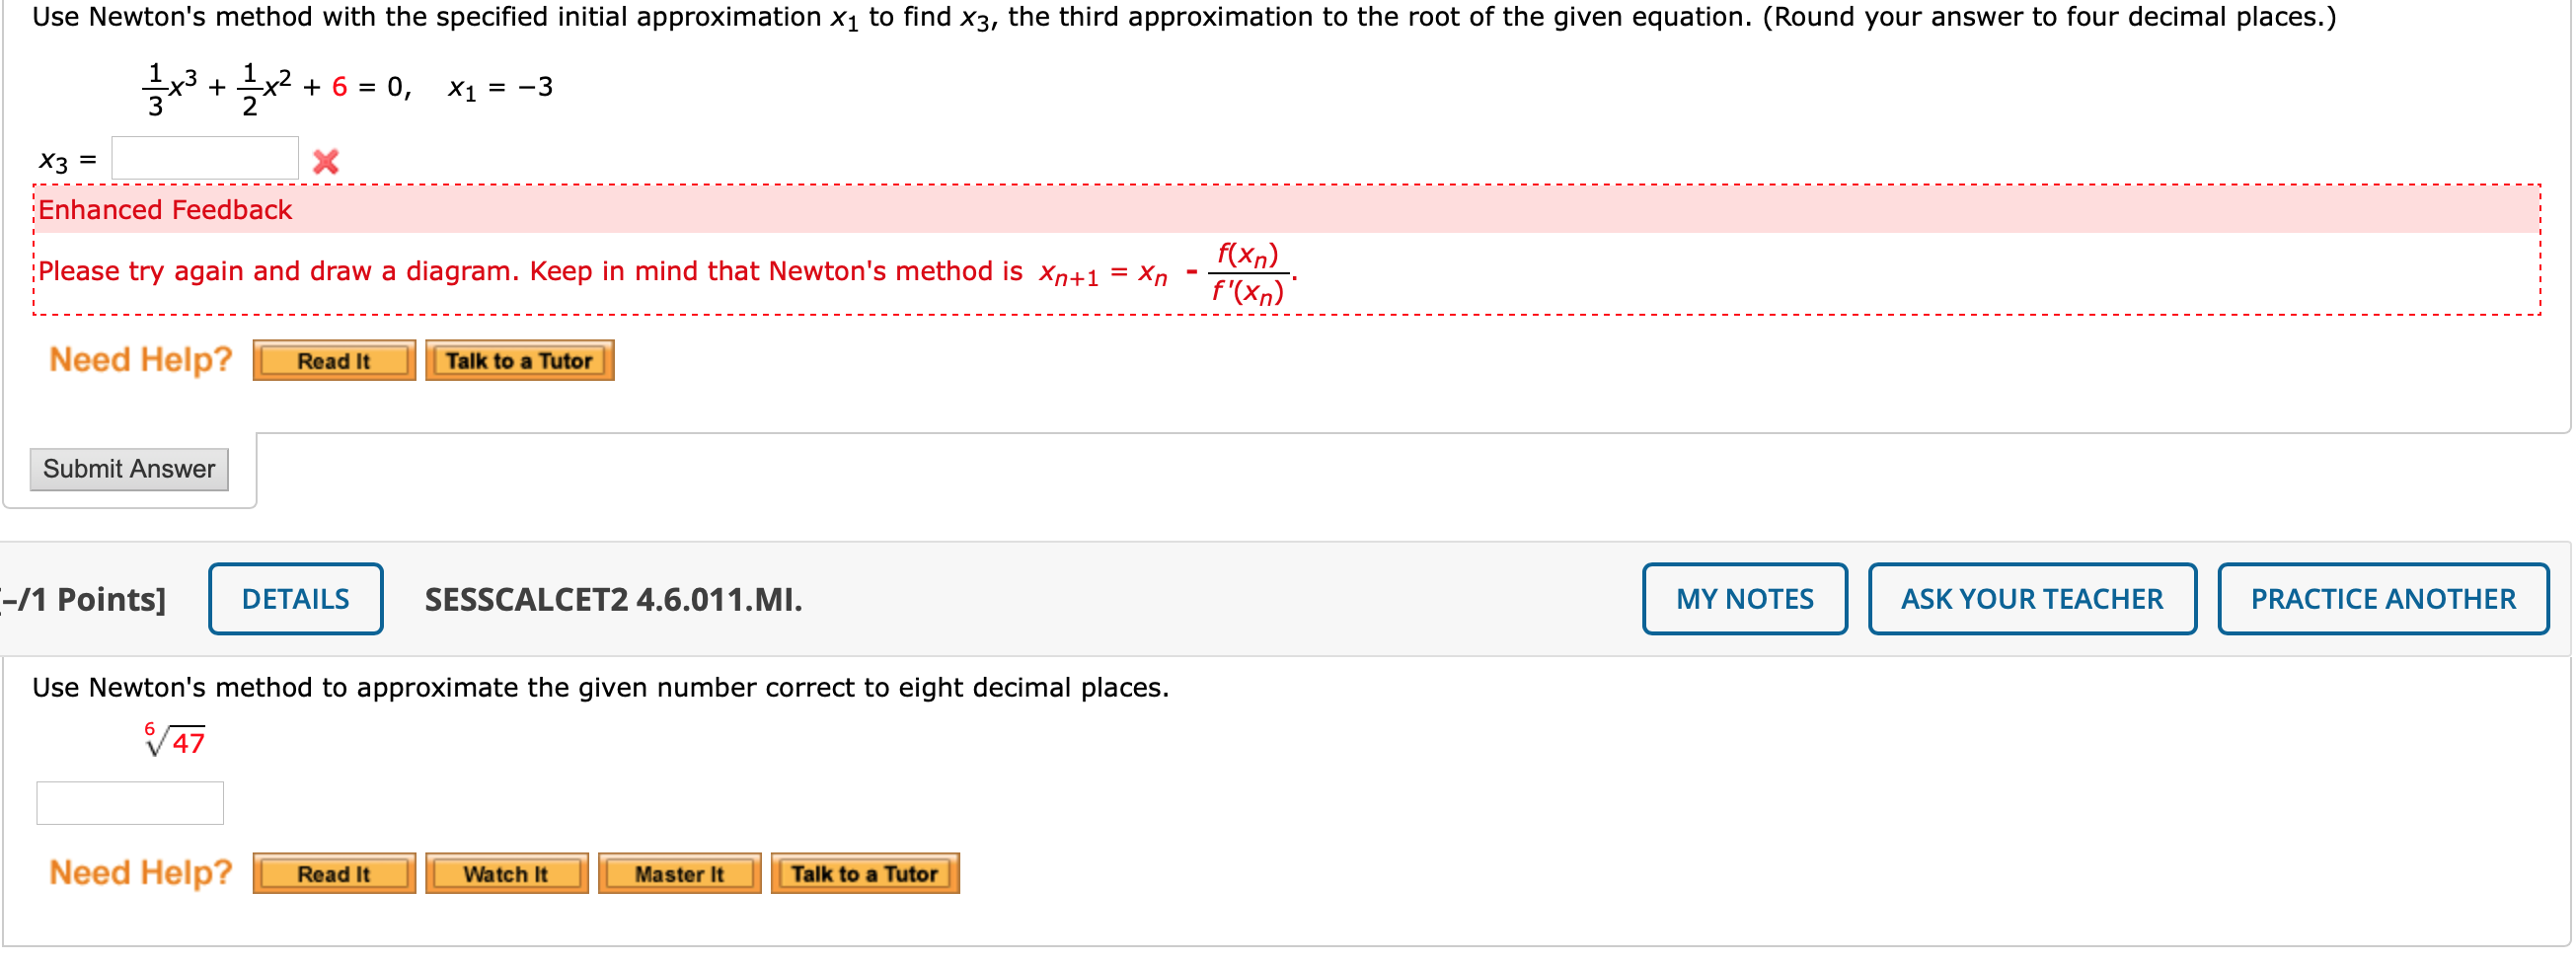Click the sixth-root of 47 answer box
This screenshot has width=2576, height=961.
[x=129, y=802]
